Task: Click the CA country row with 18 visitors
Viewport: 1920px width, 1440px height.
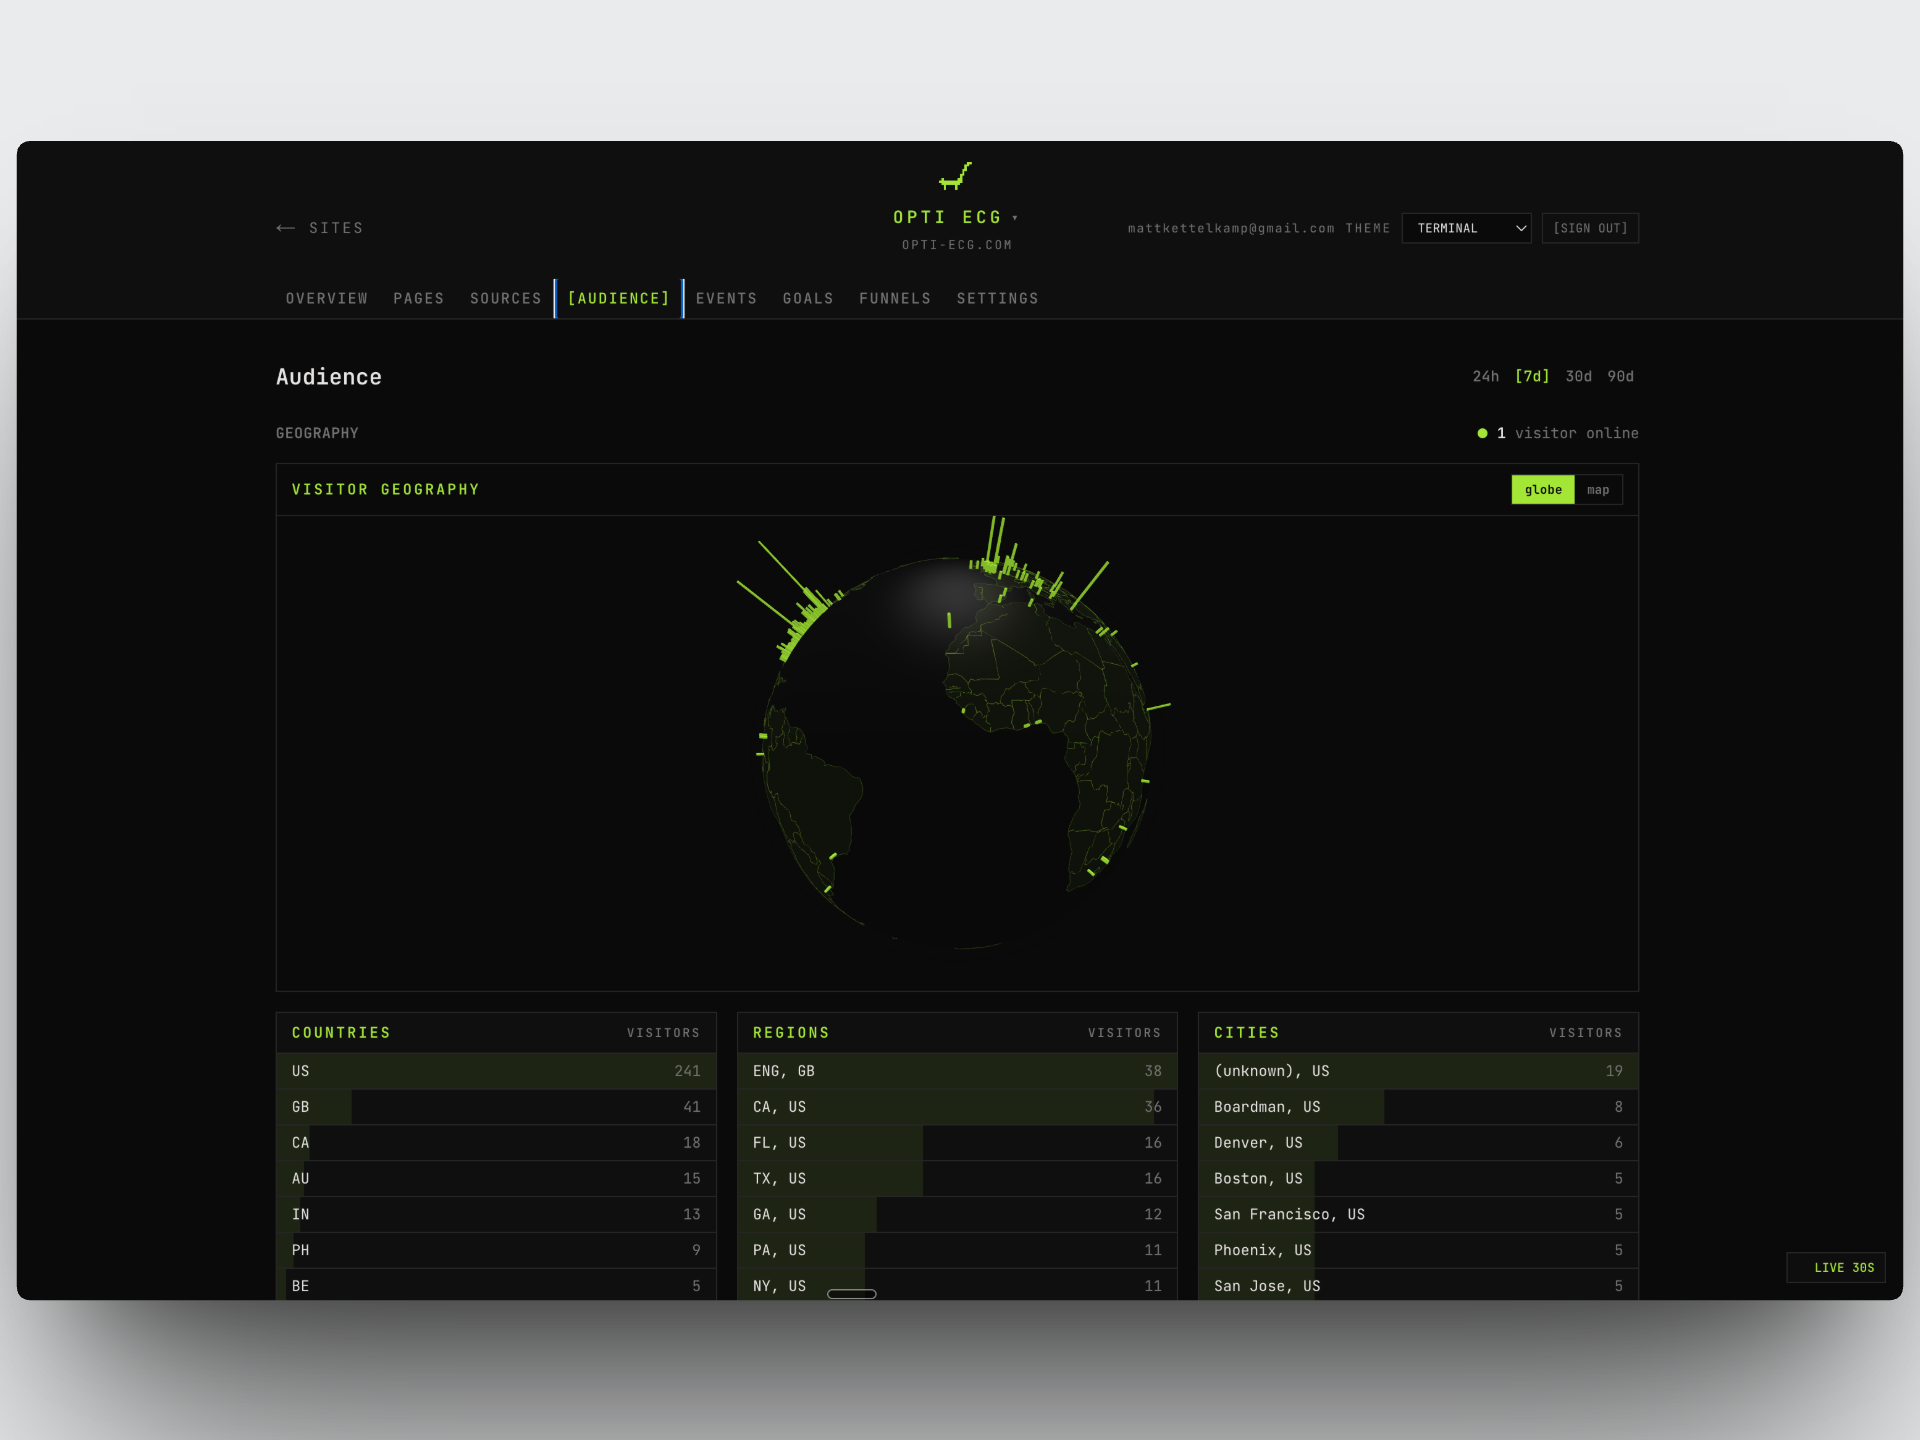Action: pos(496,1143)
